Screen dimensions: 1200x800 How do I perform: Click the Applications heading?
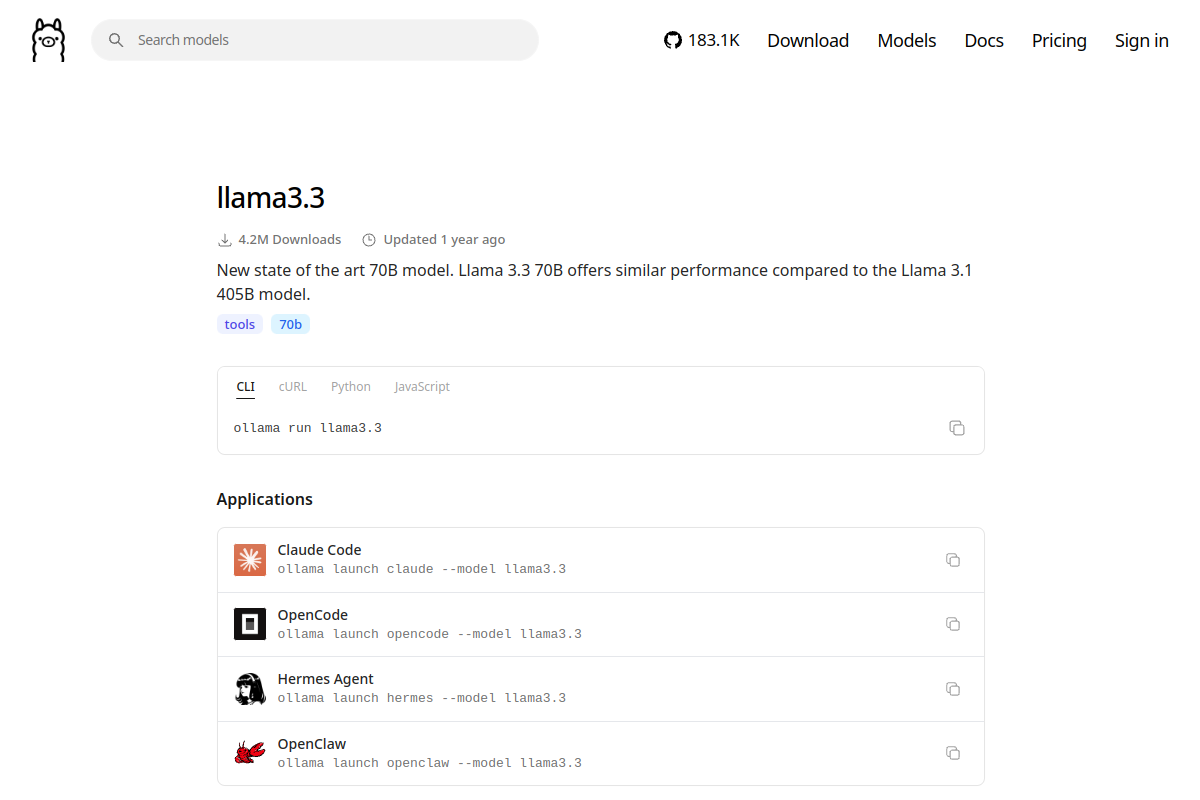265,499
